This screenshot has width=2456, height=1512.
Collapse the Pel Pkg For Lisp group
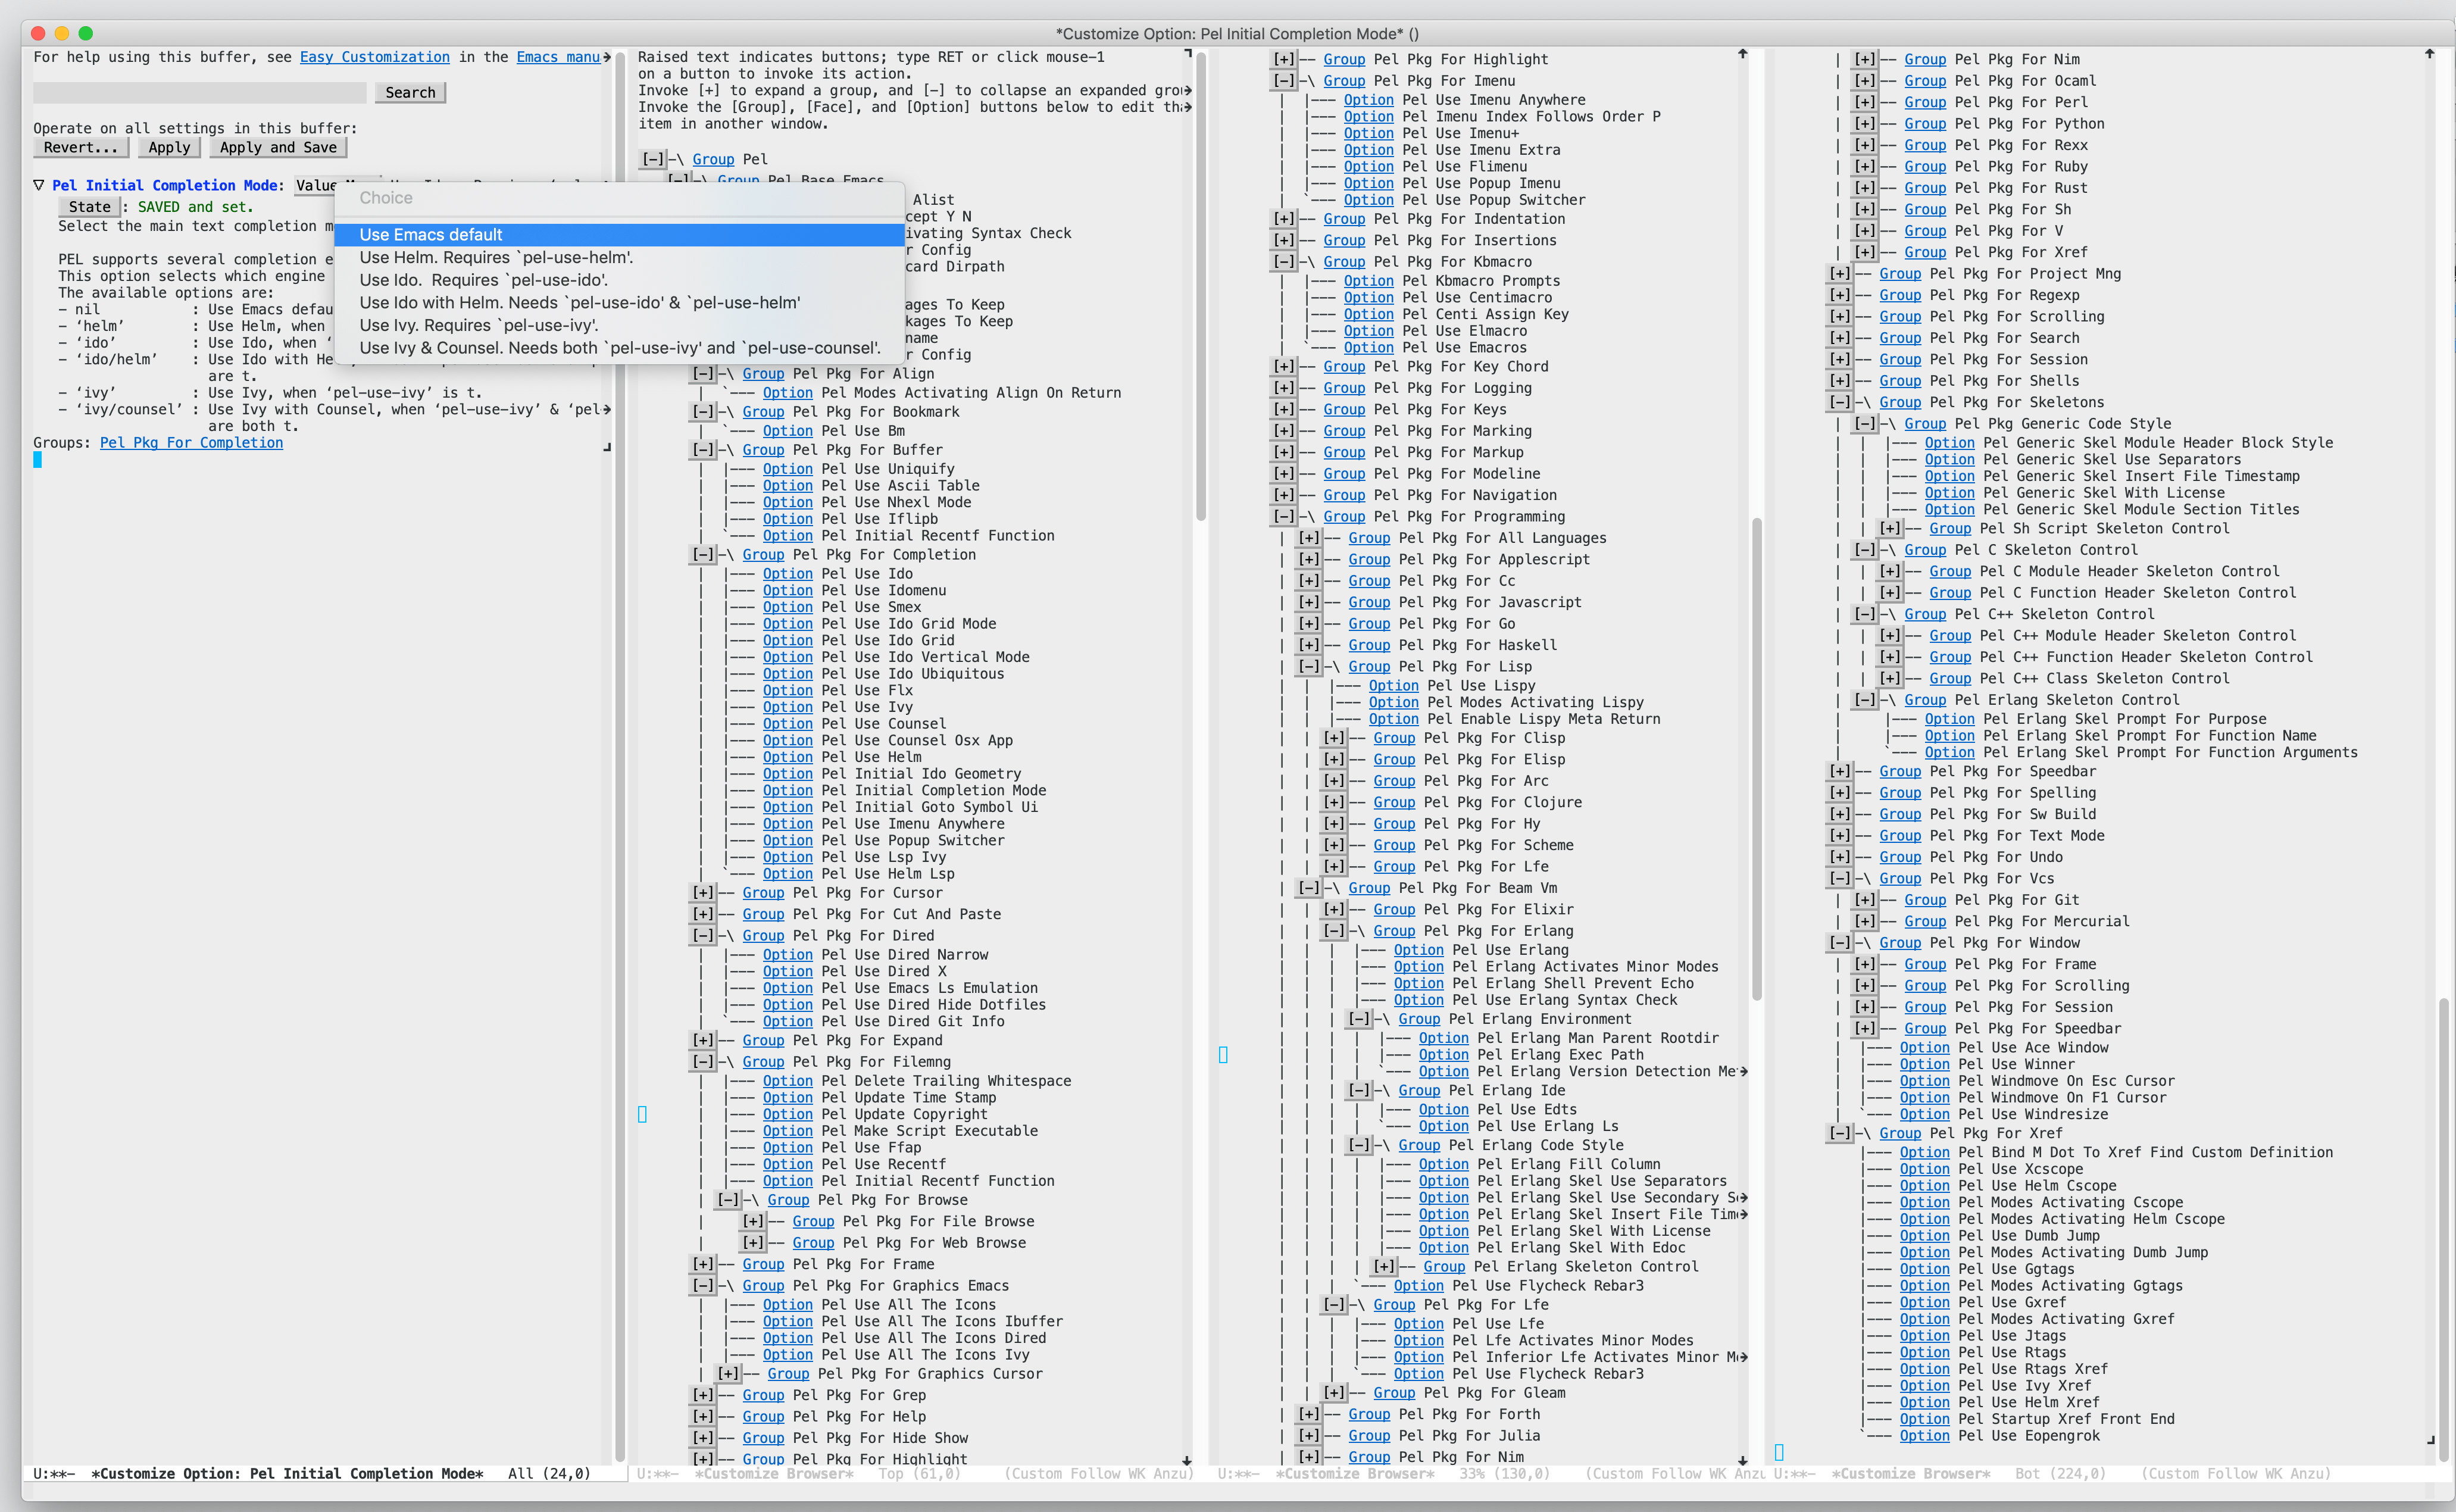(x=1309, y=667)
